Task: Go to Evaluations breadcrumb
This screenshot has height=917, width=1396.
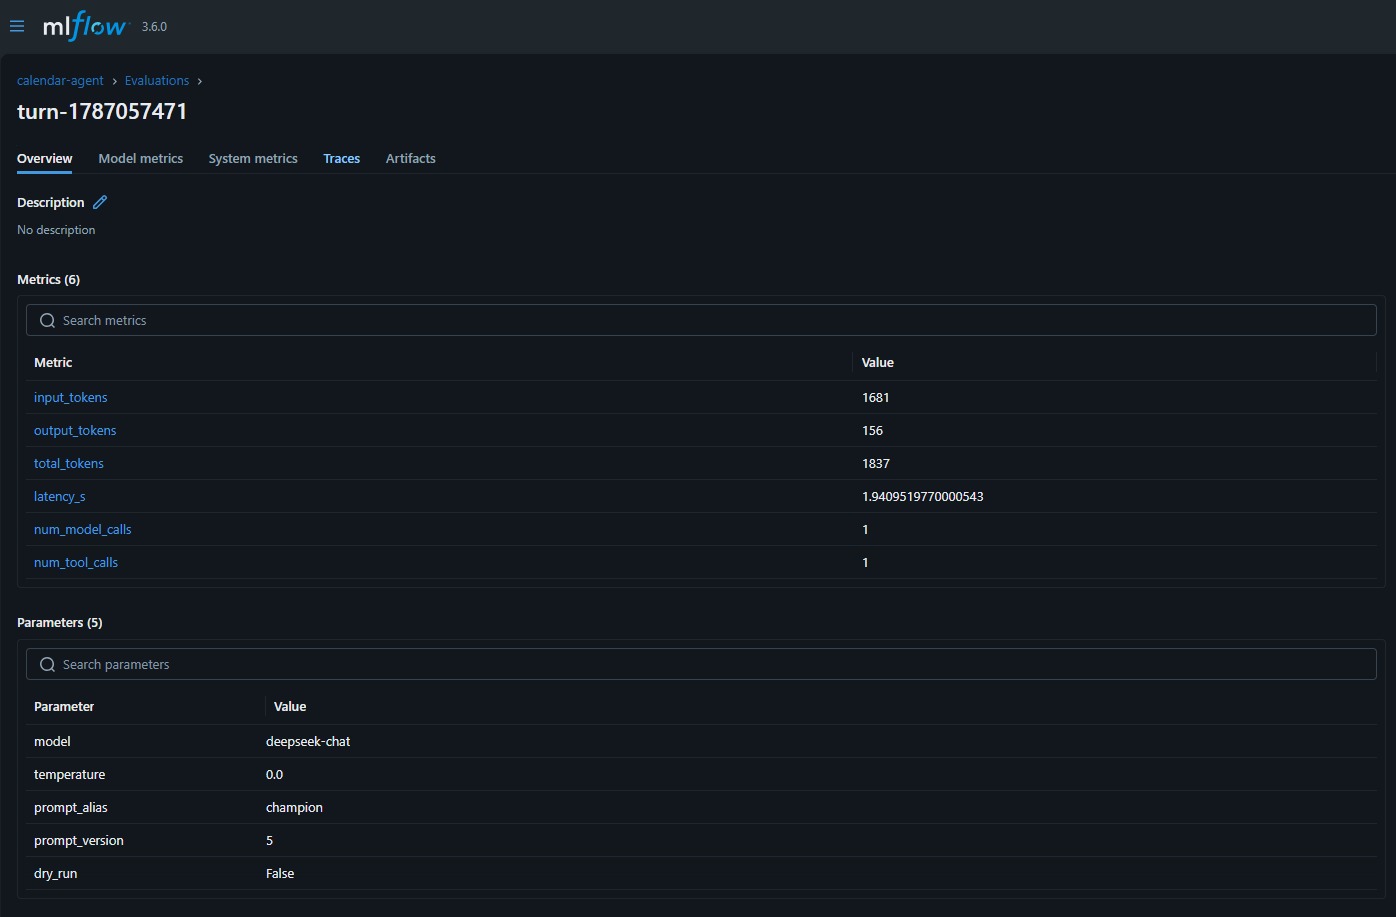Action: [157, 81]
